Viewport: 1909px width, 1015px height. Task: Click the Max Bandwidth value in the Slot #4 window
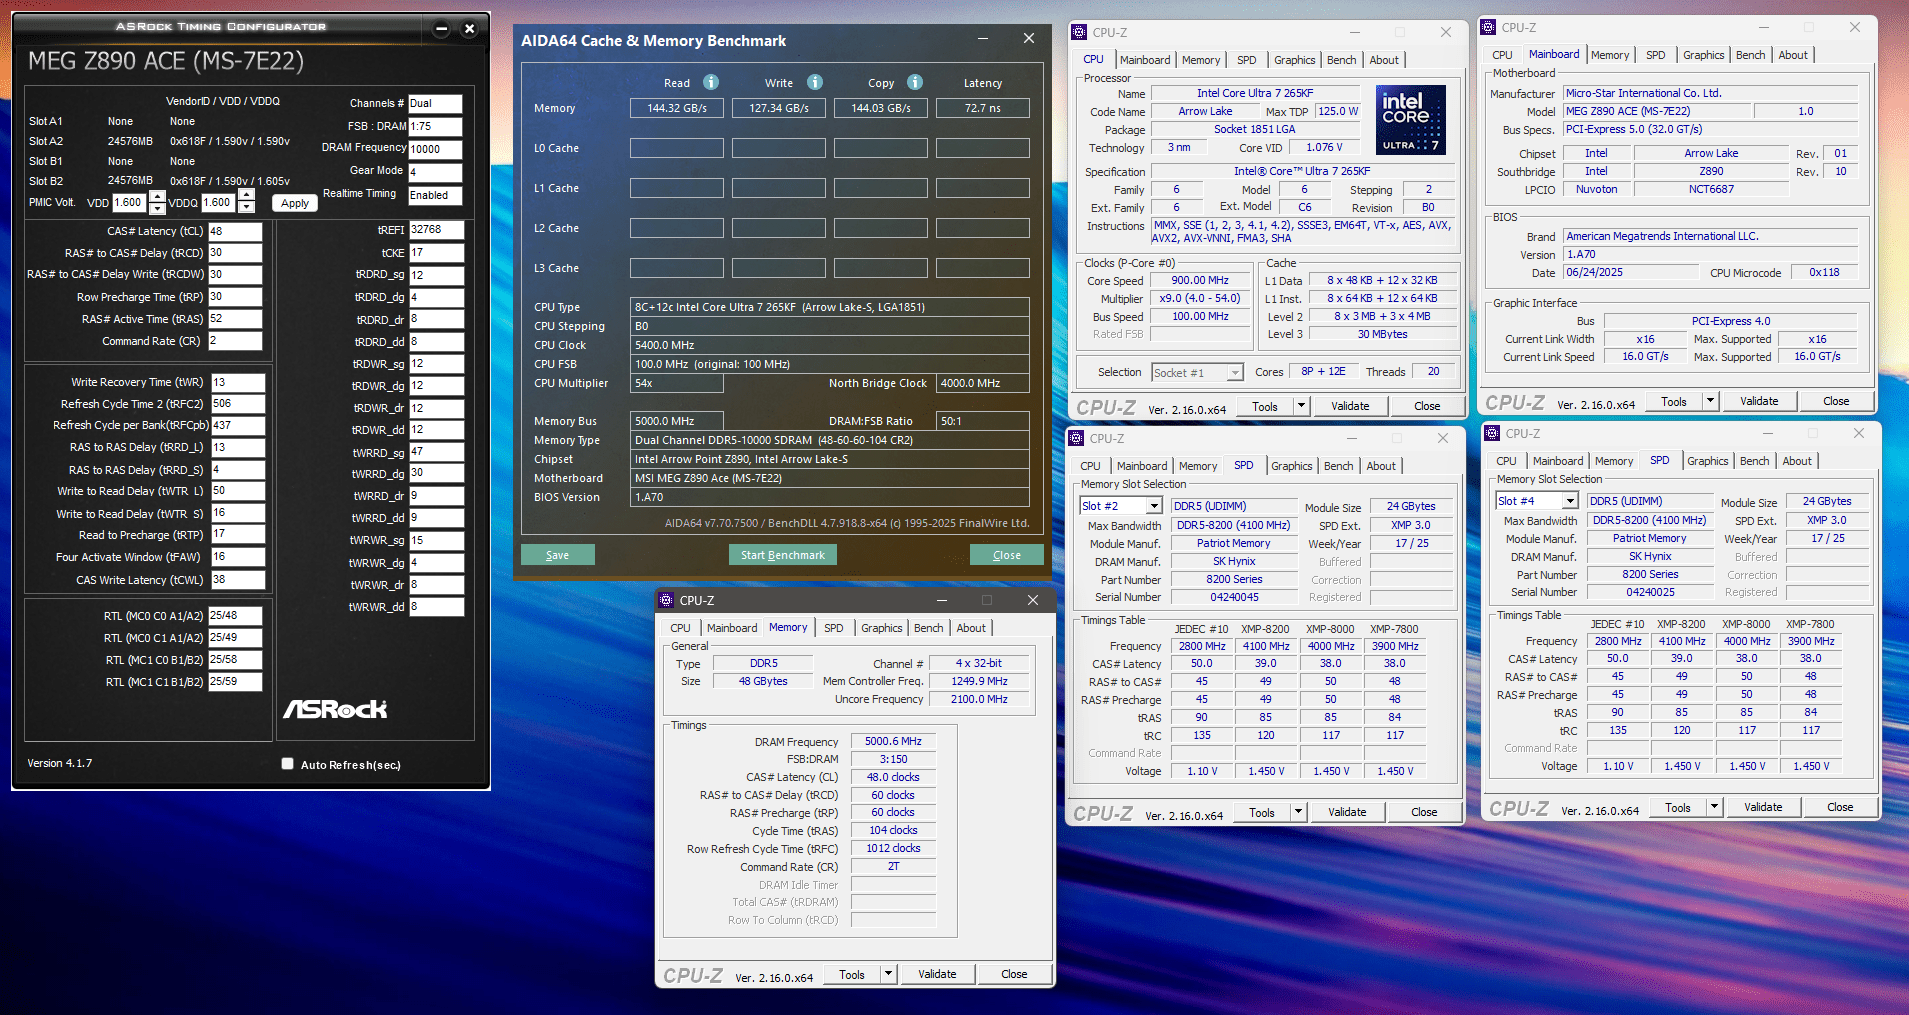click(1649, 520)
